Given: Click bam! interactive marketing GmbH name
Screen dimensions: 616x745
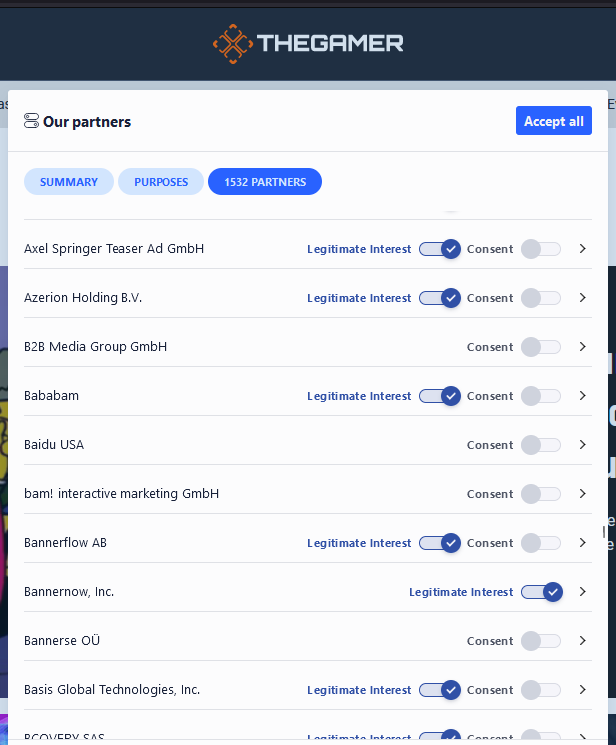Looking at the screenshot, I should tap(122, 494).
